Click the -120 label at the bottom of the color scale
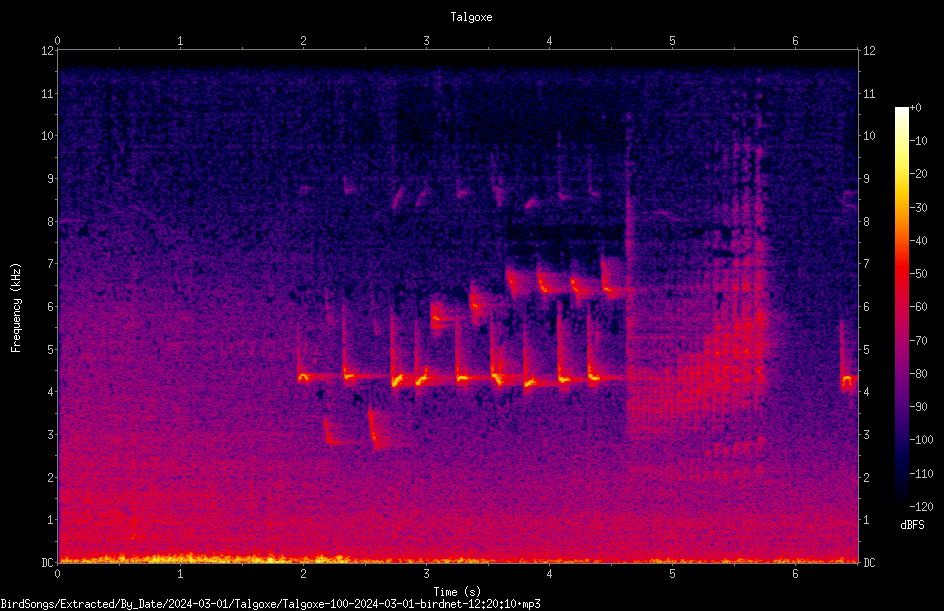 click(921, 507)
